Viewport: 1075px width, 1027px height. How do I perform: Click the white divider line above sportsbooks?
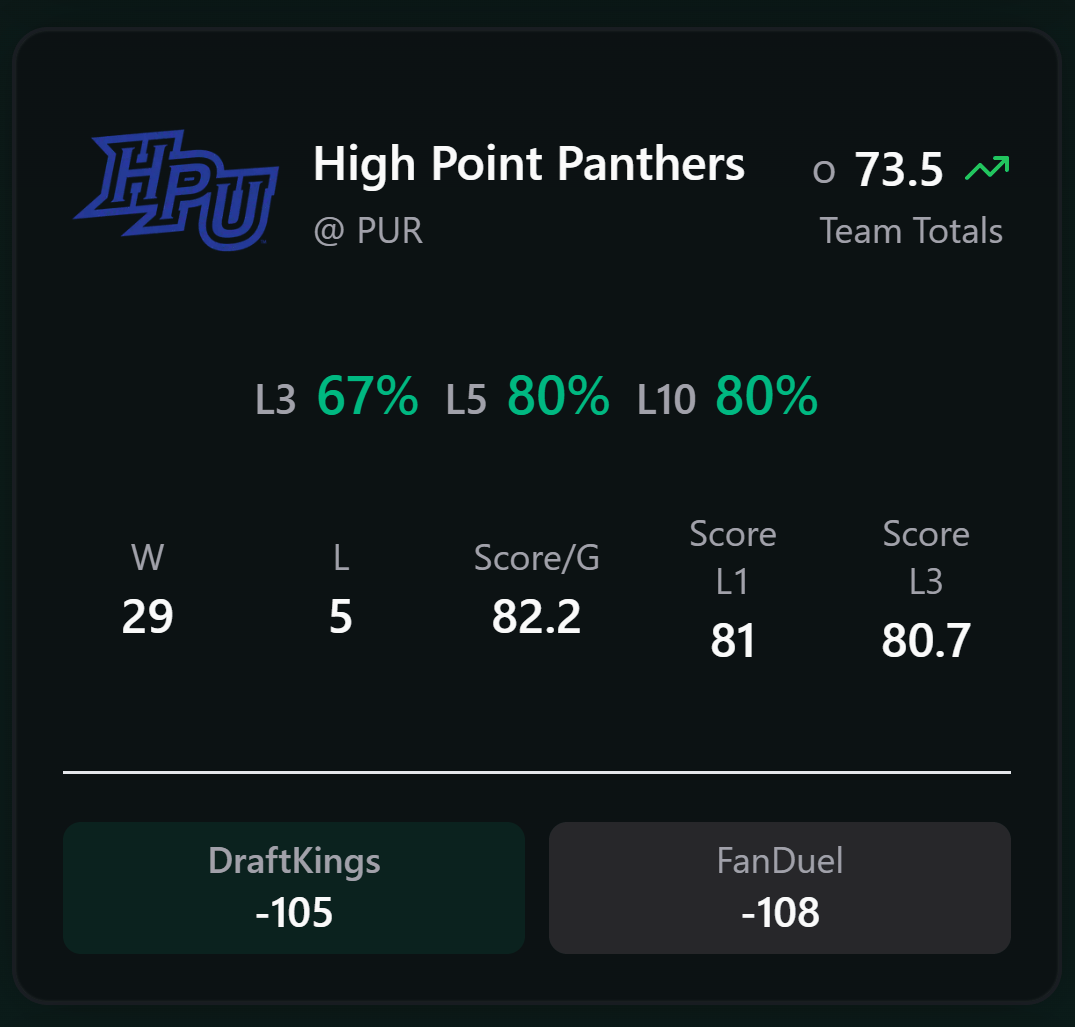click(537, 772)
